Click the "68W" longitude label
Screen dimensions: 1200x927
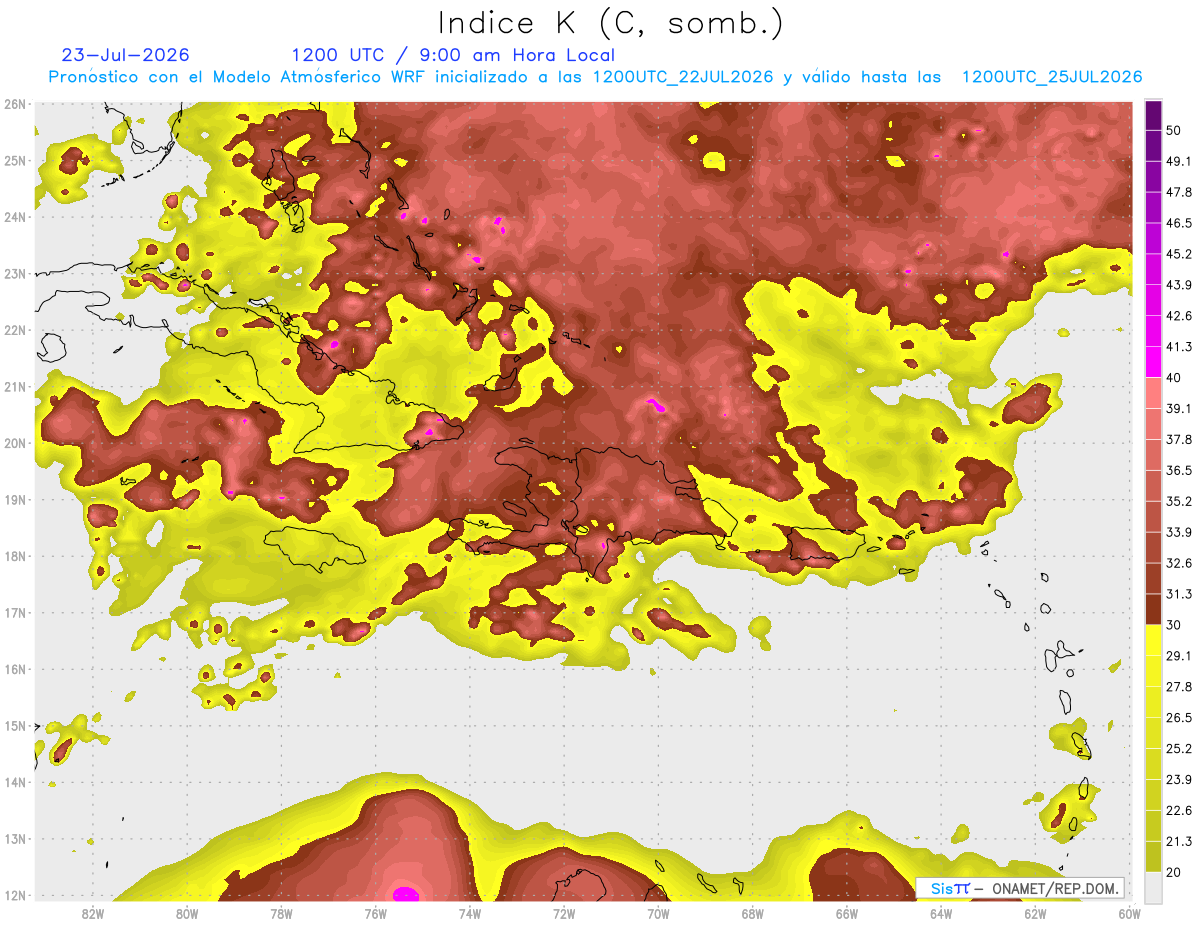[752, 913]
